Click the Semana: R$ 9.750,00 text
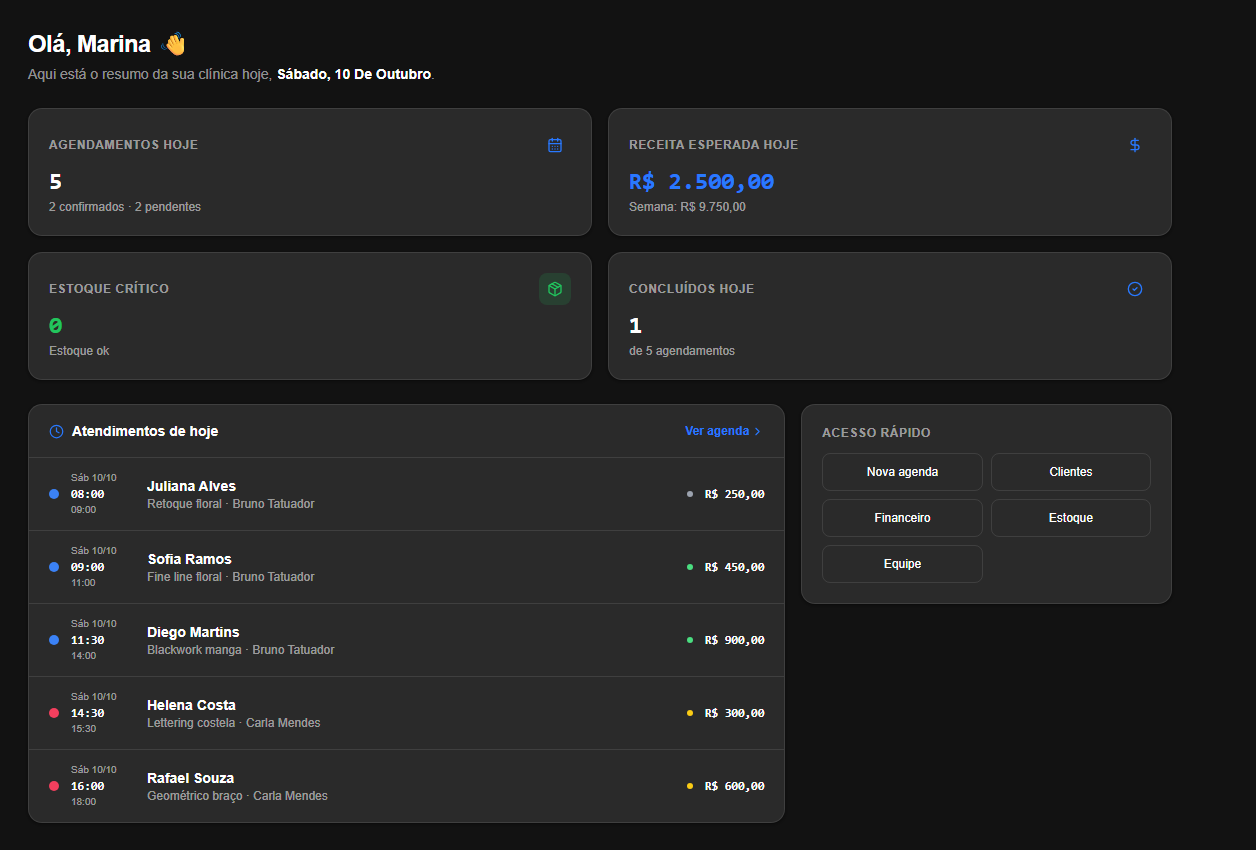 click(687, 207)
